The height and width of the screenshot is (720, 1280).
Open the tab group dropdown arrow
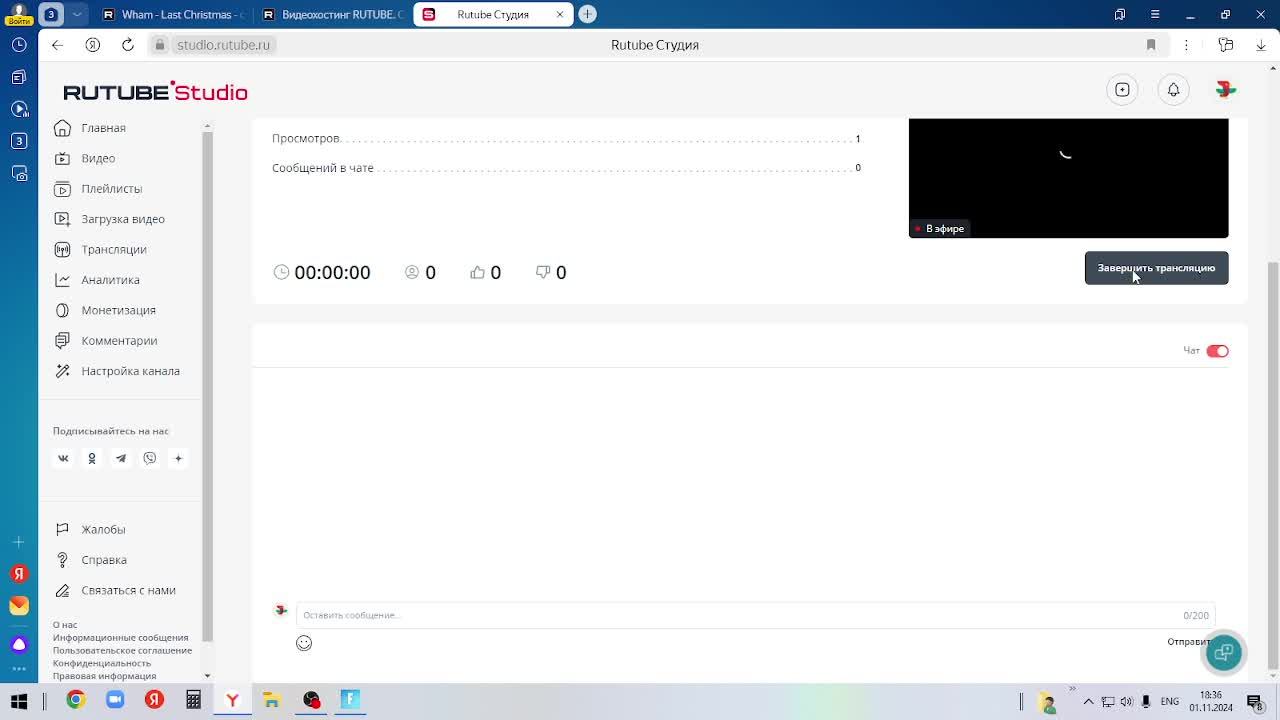tap(77, 14)
